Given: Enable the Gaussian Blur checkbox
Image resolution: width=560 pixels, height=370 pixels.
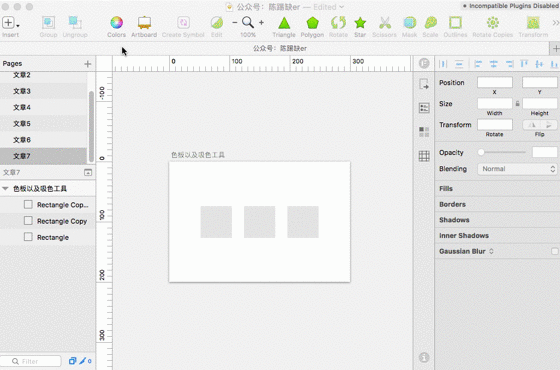Looking at the screenshot, I should 555,251.
